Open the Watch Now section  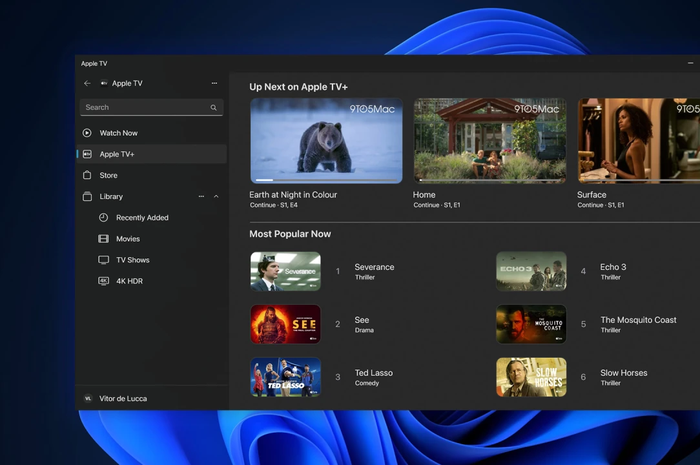tap(152, 133)
